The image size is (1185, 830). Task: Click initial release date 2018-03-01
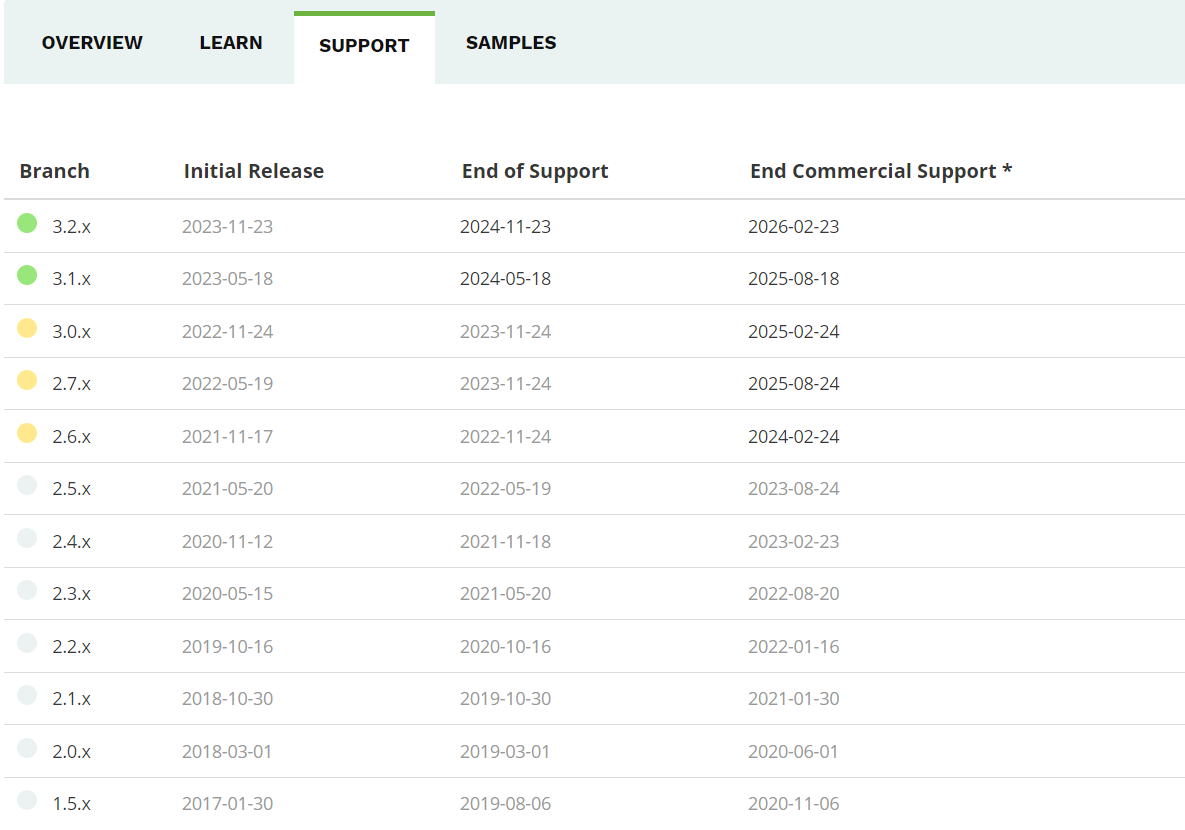[227, 752]
